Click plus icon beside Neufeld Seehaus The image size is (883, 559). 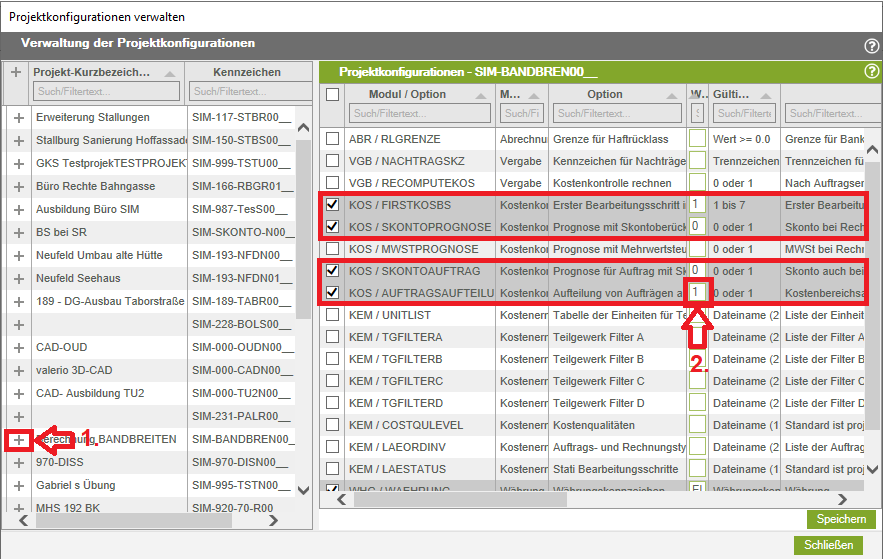point(18,278)
